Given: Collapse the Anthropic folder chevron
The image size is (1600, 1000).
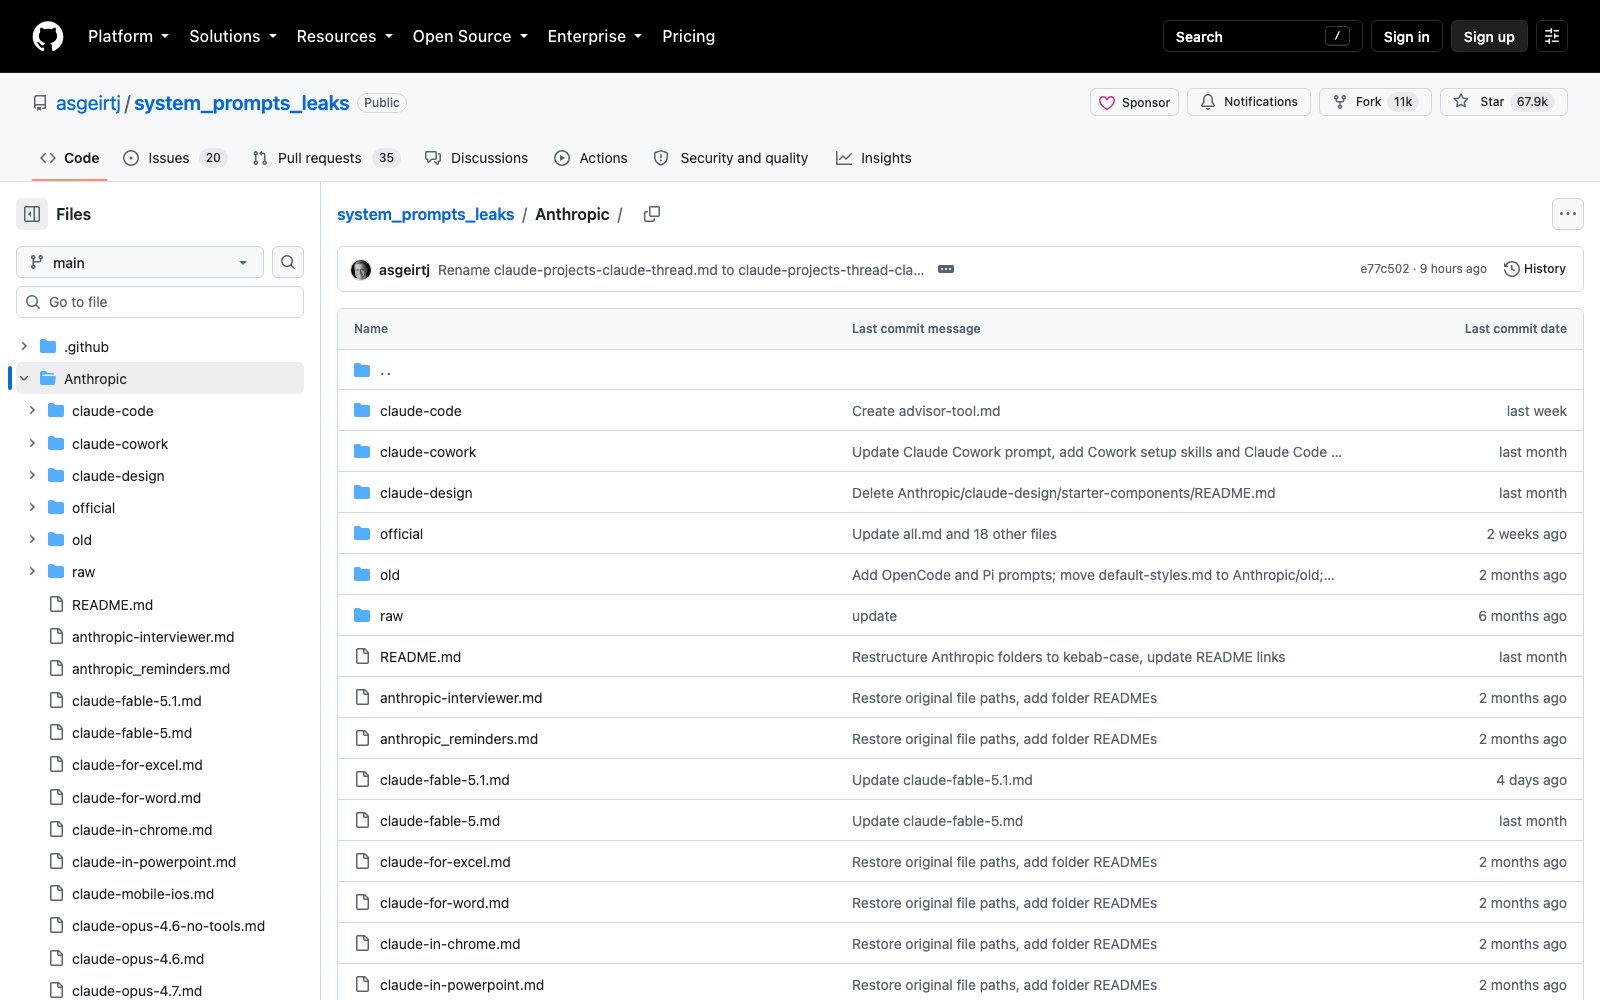Looking at the screenshot, I should (x=24, y=379).
